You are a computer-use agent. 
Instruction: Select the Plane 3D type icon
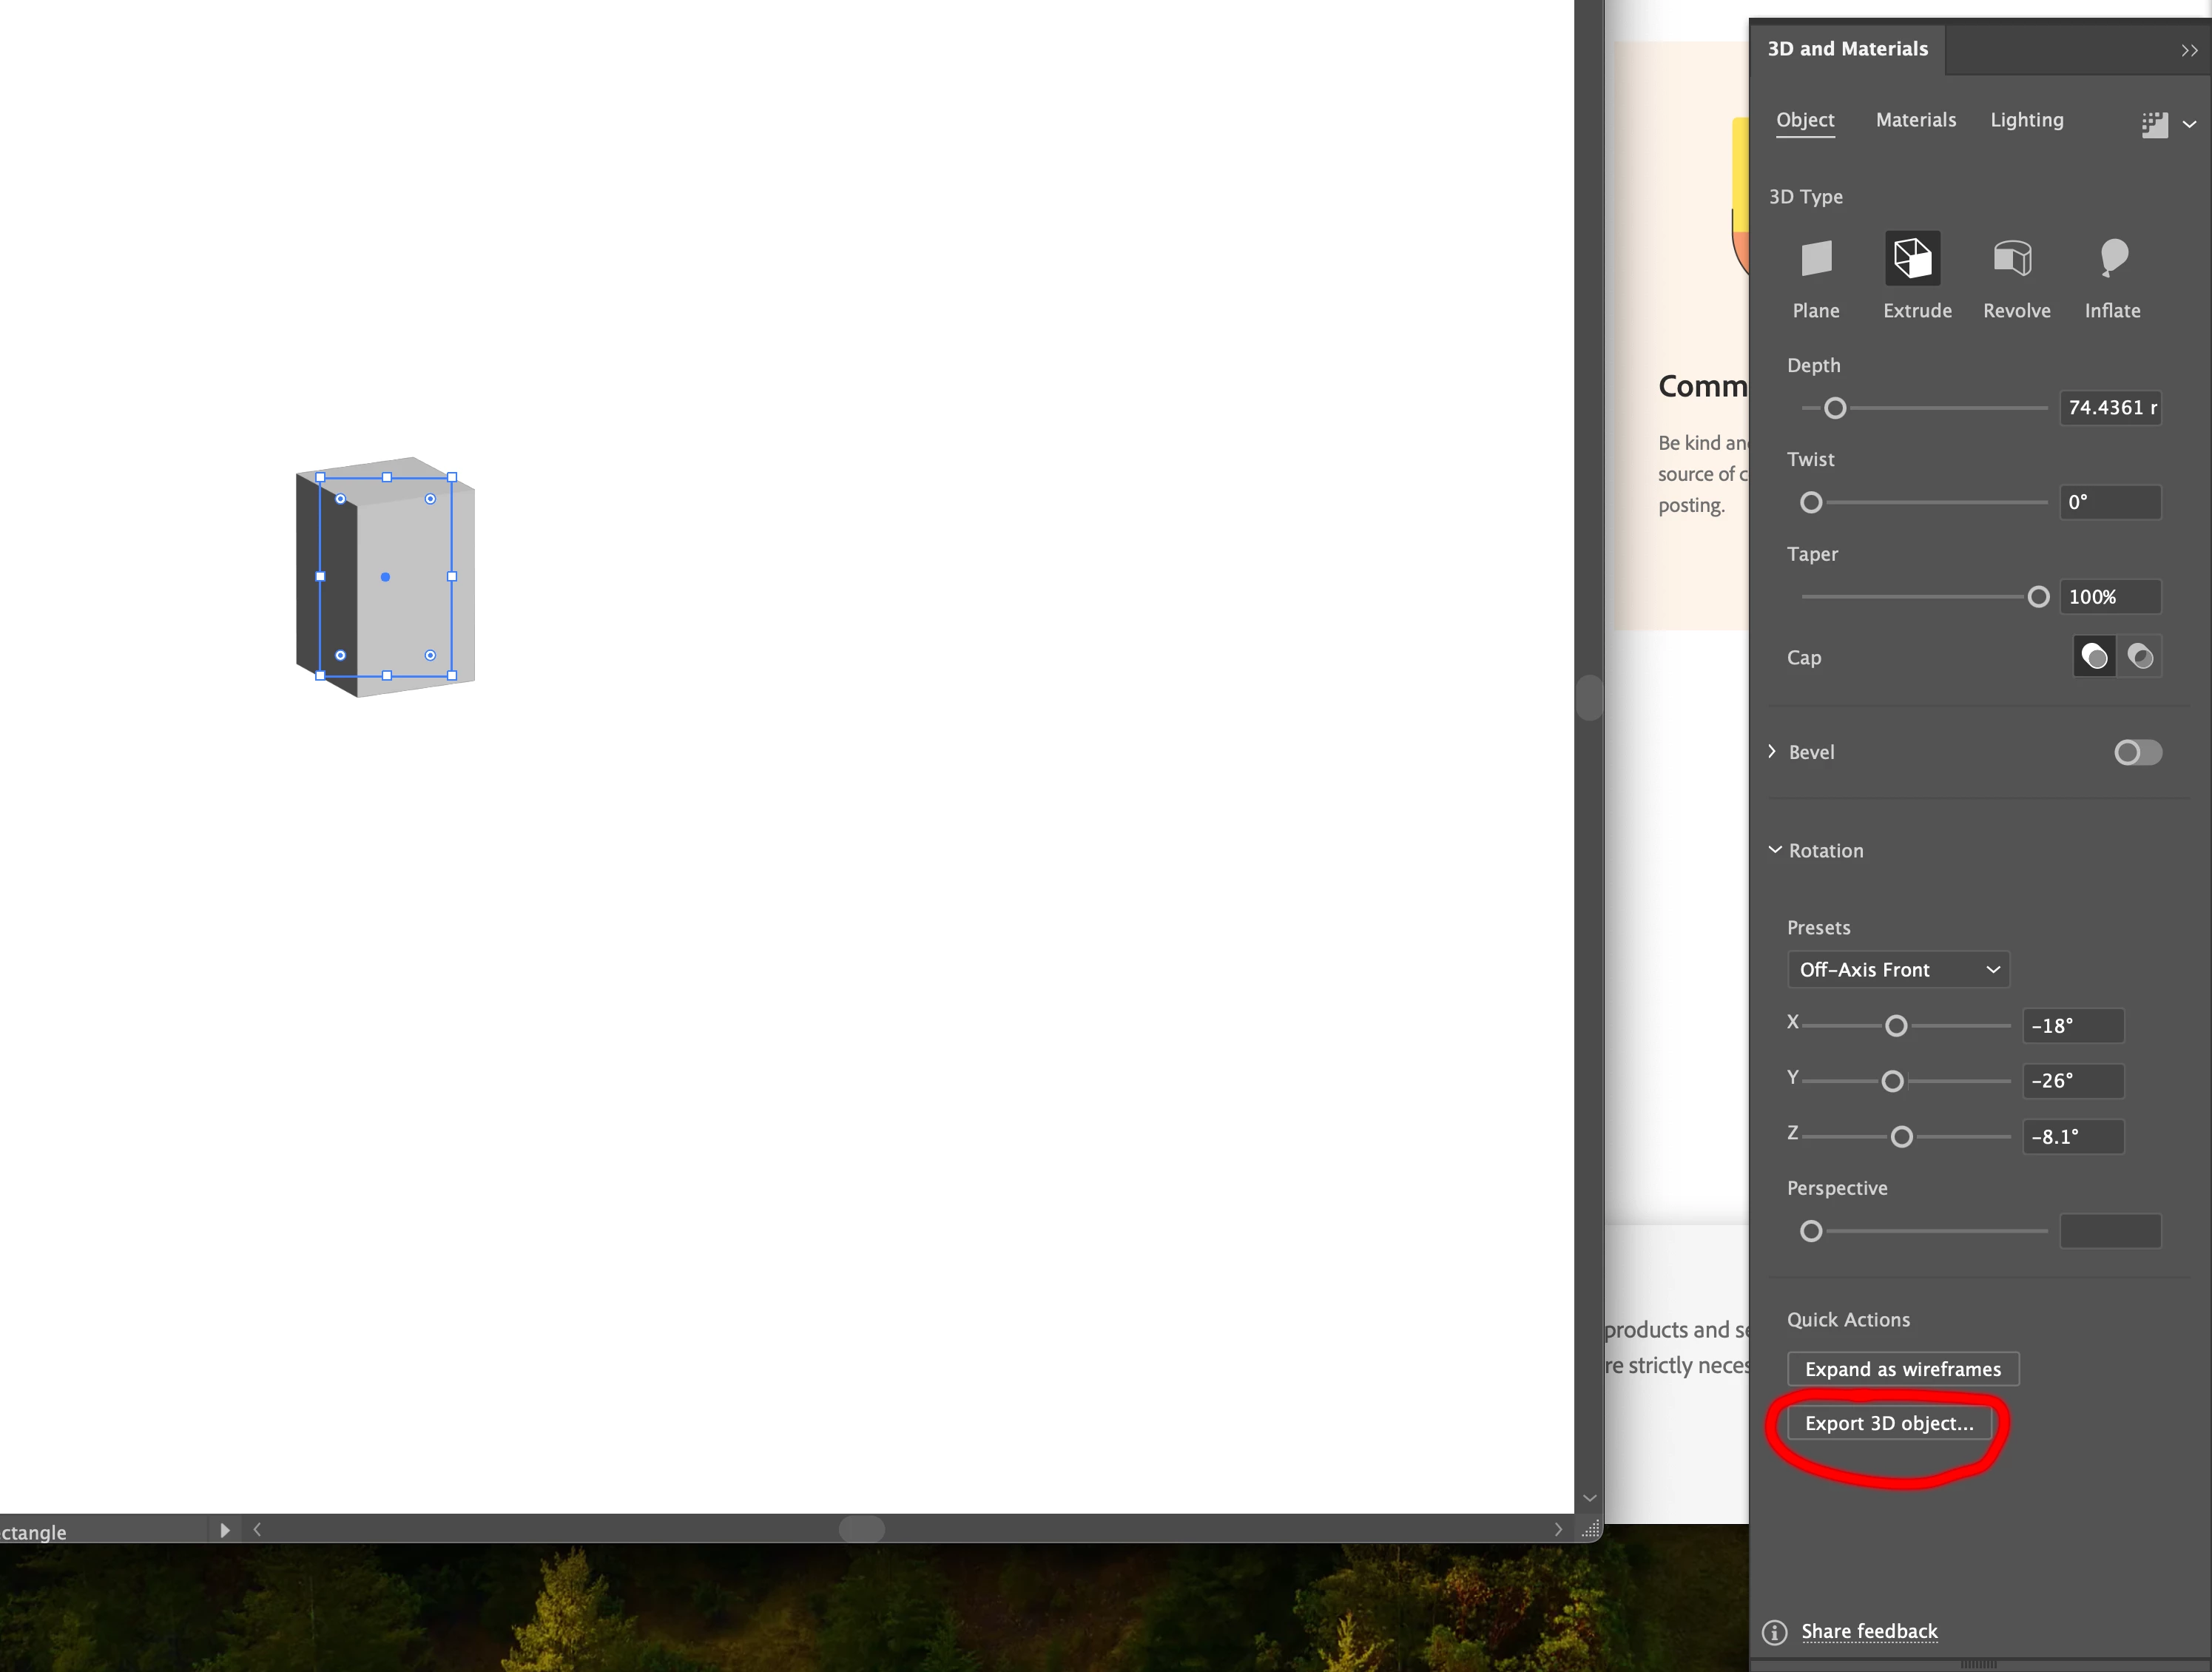[x=1815, y=259]
